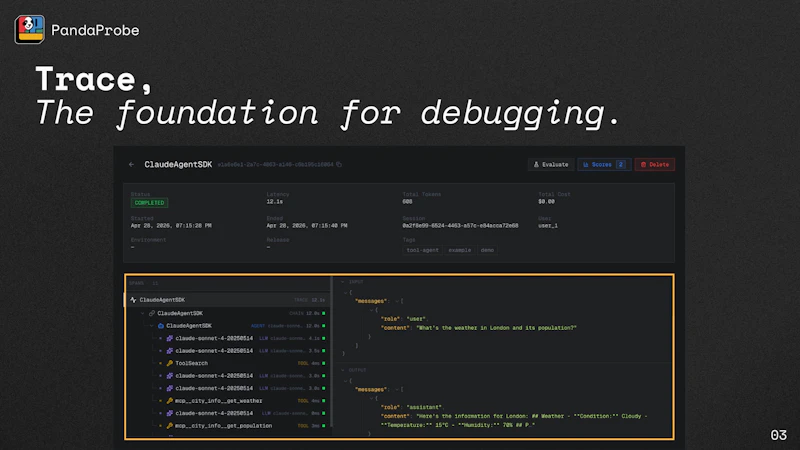This screenshot has height=450, width=800.
Task: Copy the trace ID with the copy icon
Action: (x=339, y=164)
